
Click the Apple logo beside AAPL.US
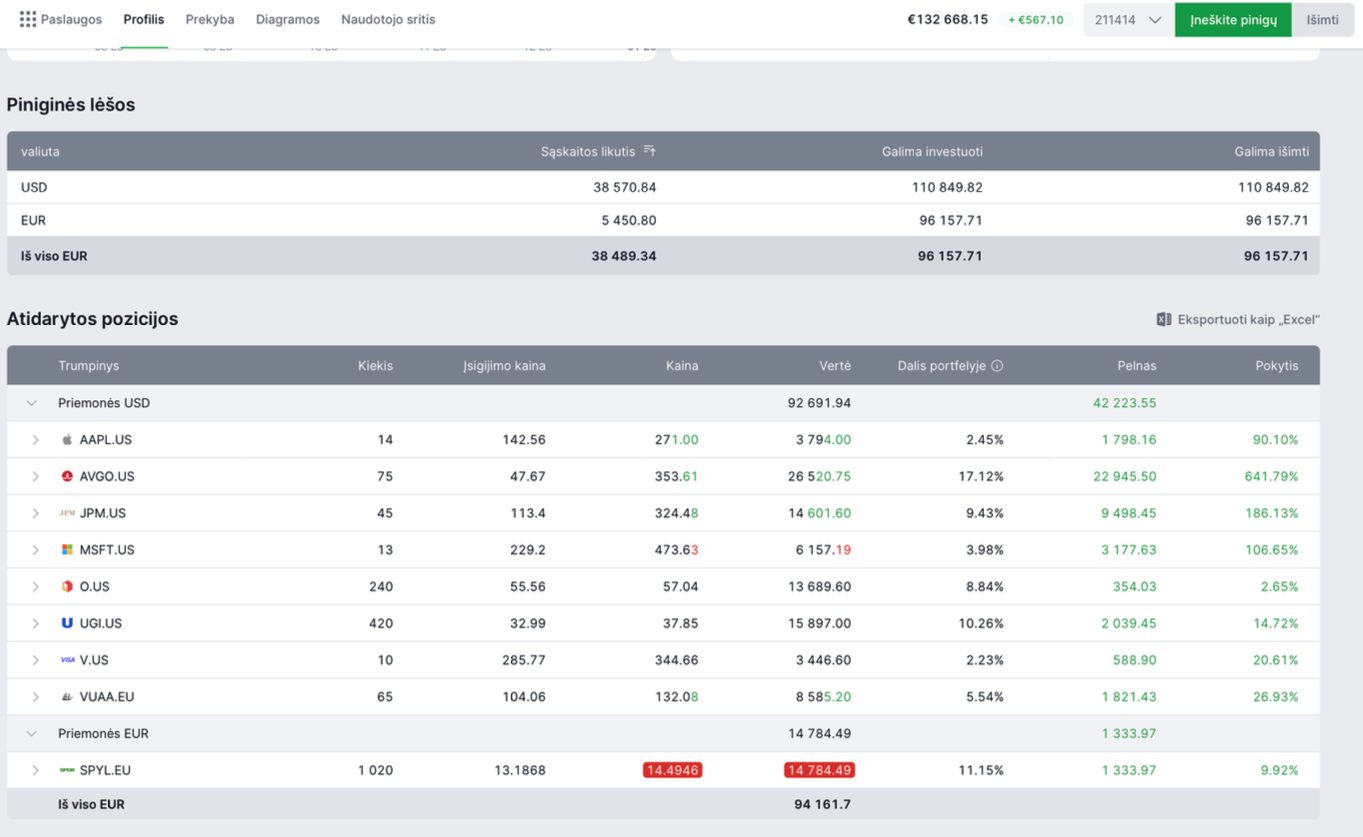[x=67, y=440]
